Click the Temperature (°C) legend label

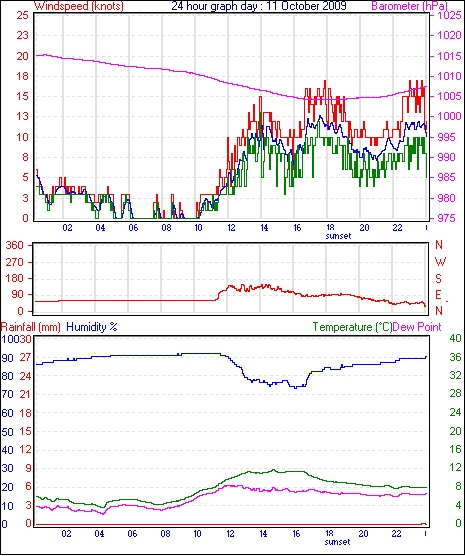[352, 327]
